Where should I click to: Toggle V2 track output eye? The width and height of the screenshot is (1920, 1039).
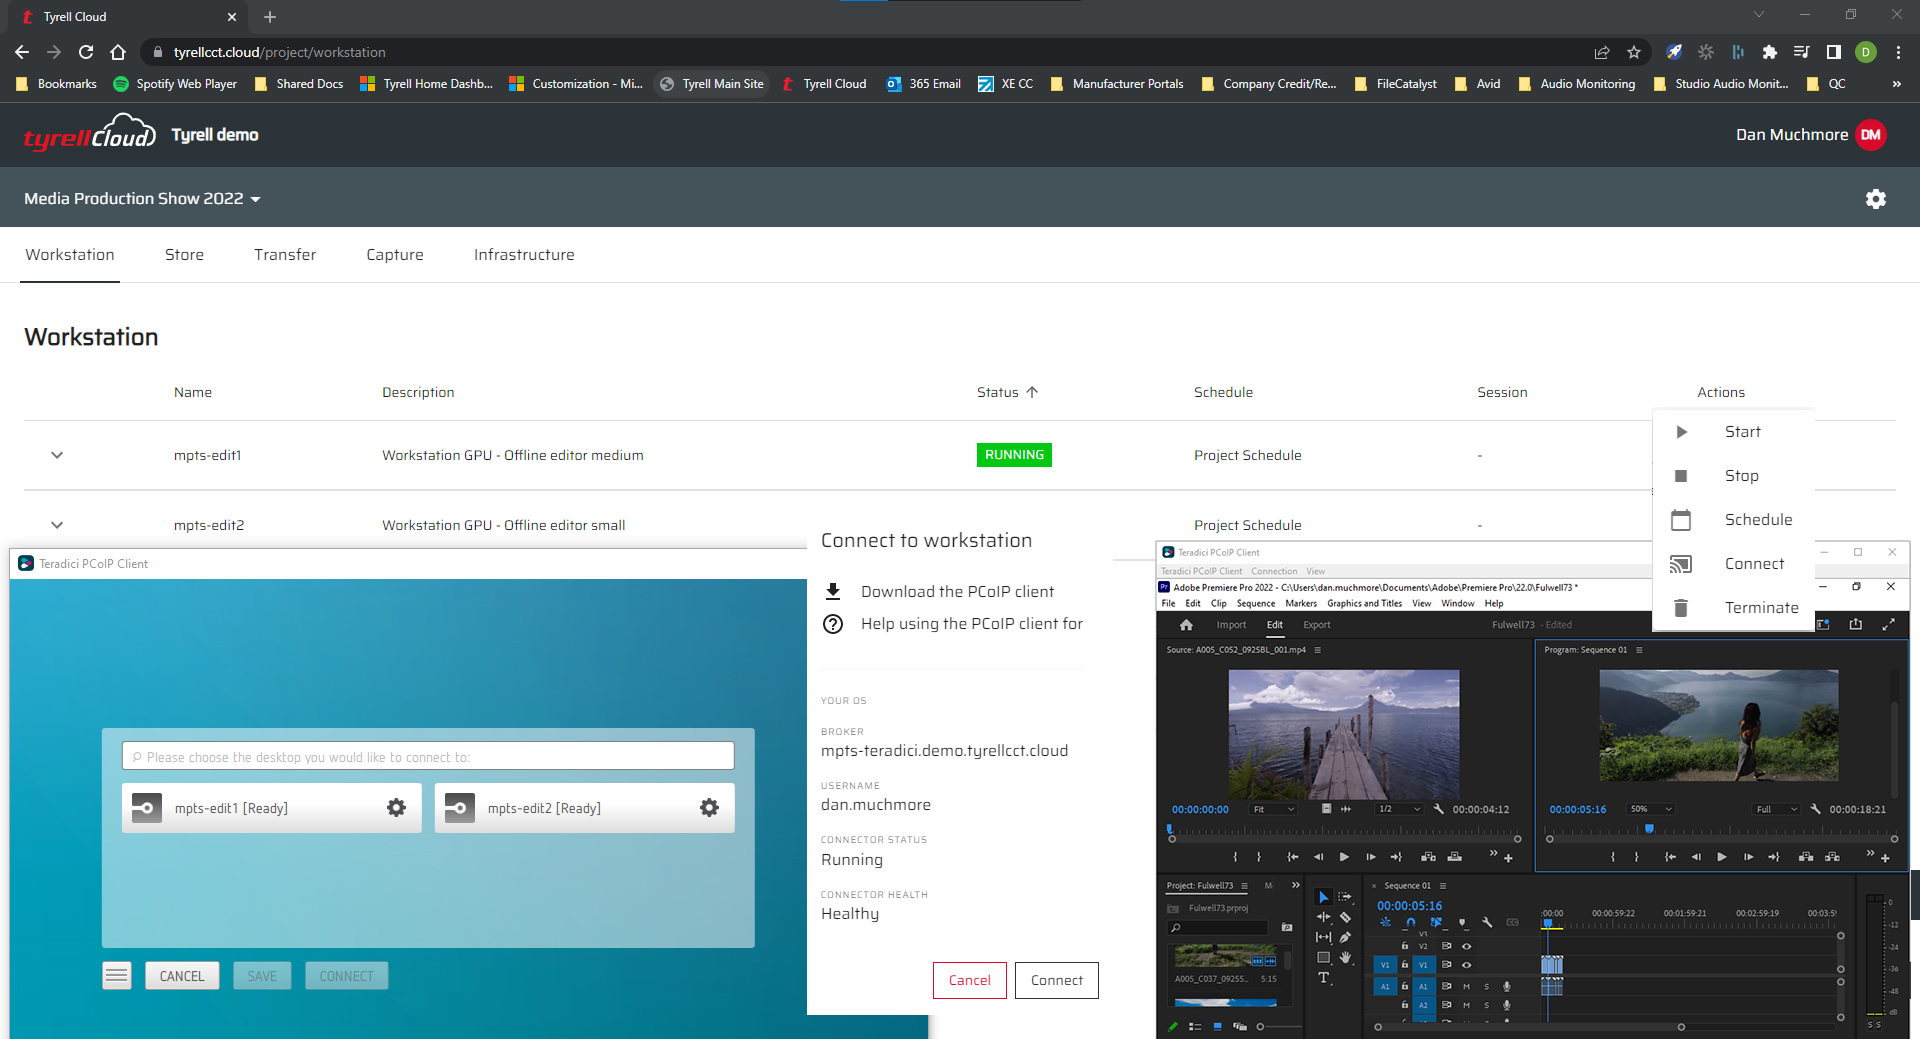[x=1467, y=946]
